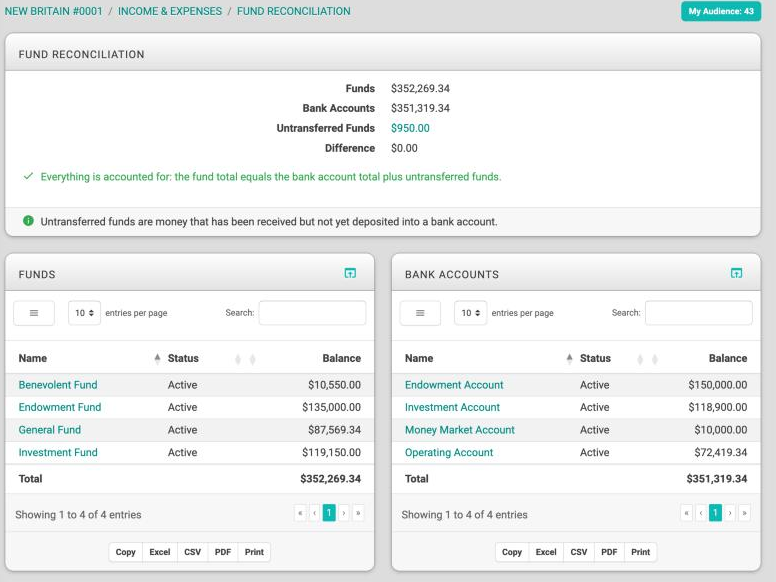Open the Benevolent Fund link
The height and width of the screenshot is (582, 776).
(x=58, y=385)
